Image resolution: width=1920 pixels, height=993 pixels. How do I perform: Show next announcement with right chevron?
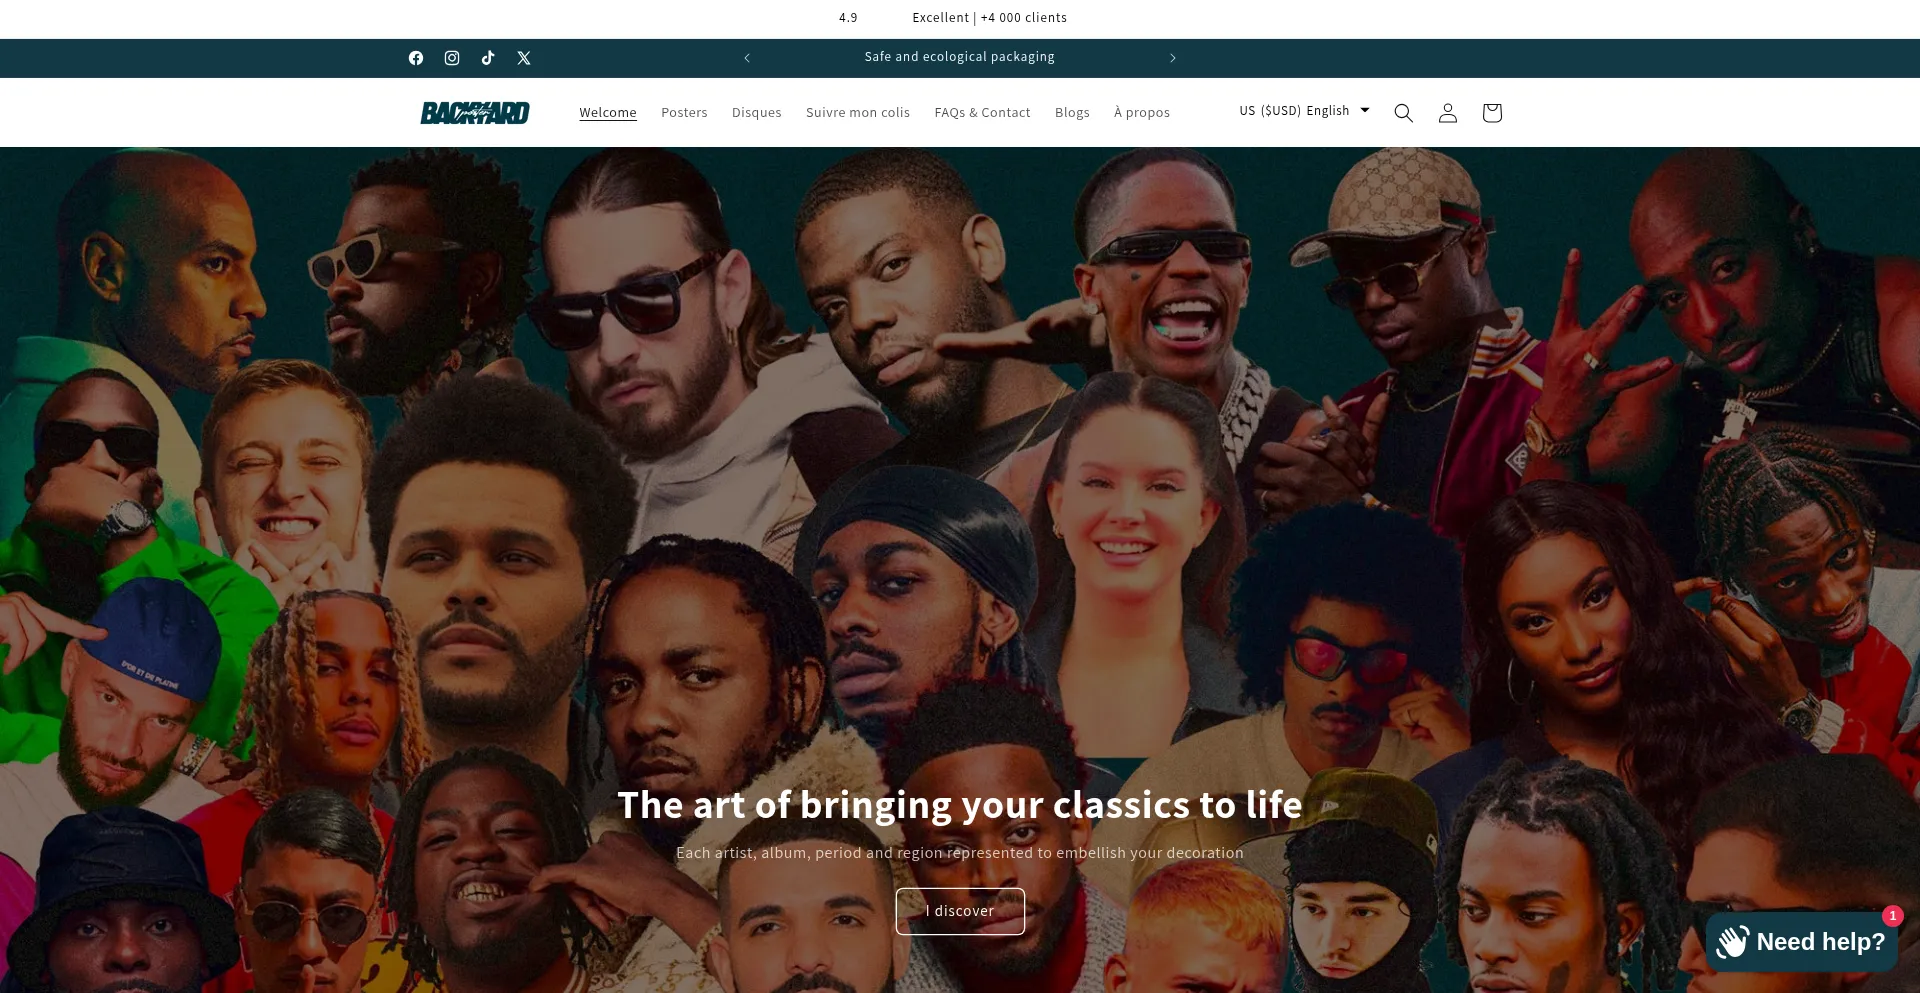[x=1173, y=58]
